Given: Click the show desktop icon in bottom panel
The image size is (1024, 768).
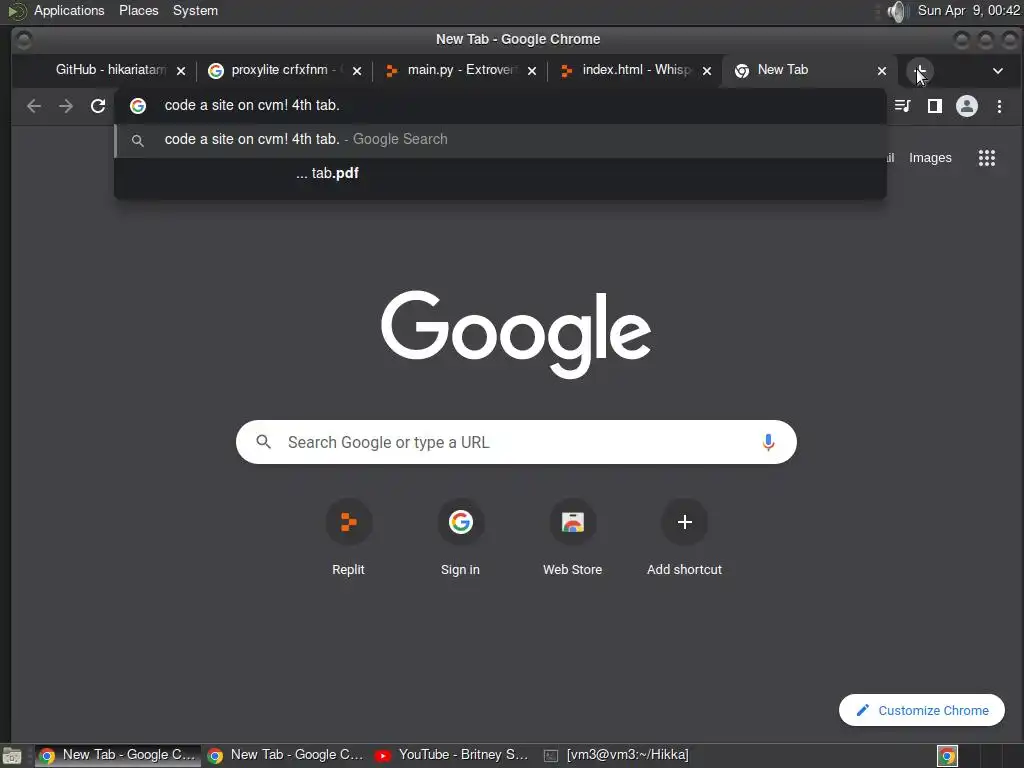Looking at the screenshot, I should pyautogui.click(x=12, y=756).
